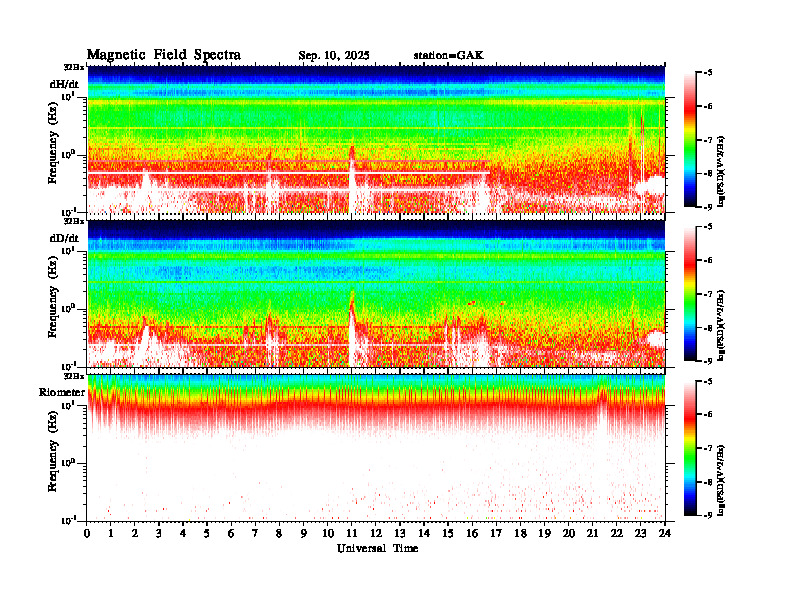Click the "station=GAK" label
This screenshot has height=612, width=792.
[449, 55]
